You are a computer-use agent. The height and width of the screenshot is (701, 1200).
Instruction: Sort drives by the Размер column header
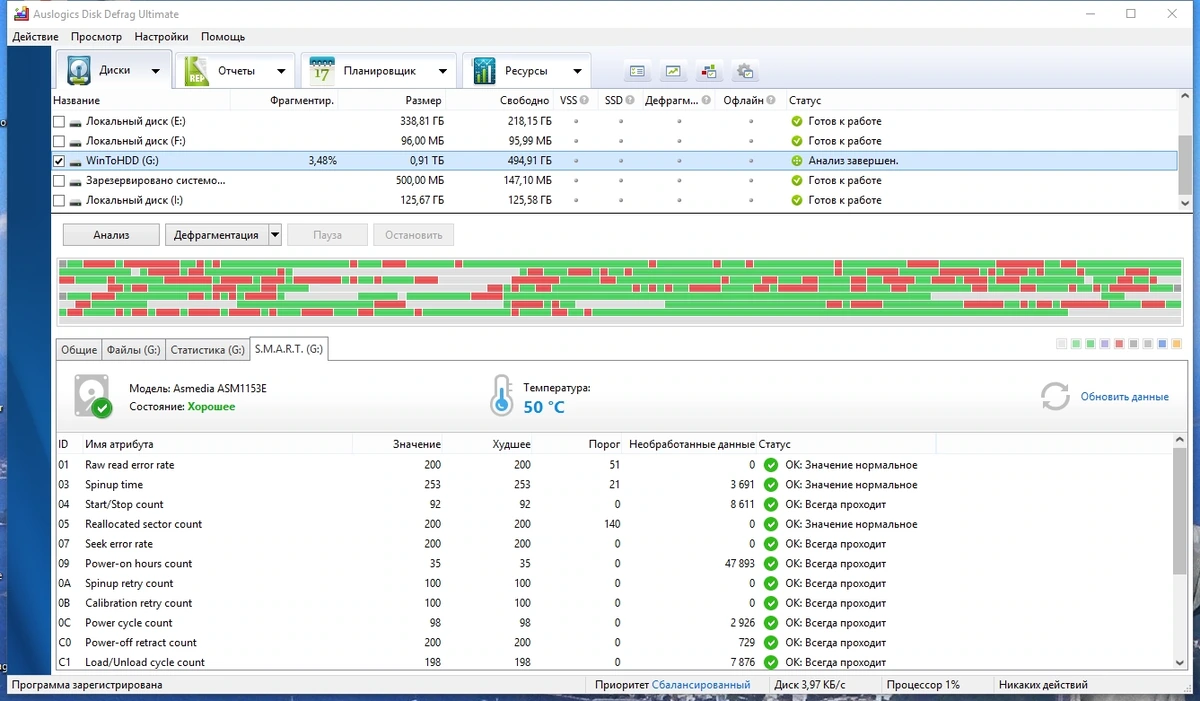423,101
